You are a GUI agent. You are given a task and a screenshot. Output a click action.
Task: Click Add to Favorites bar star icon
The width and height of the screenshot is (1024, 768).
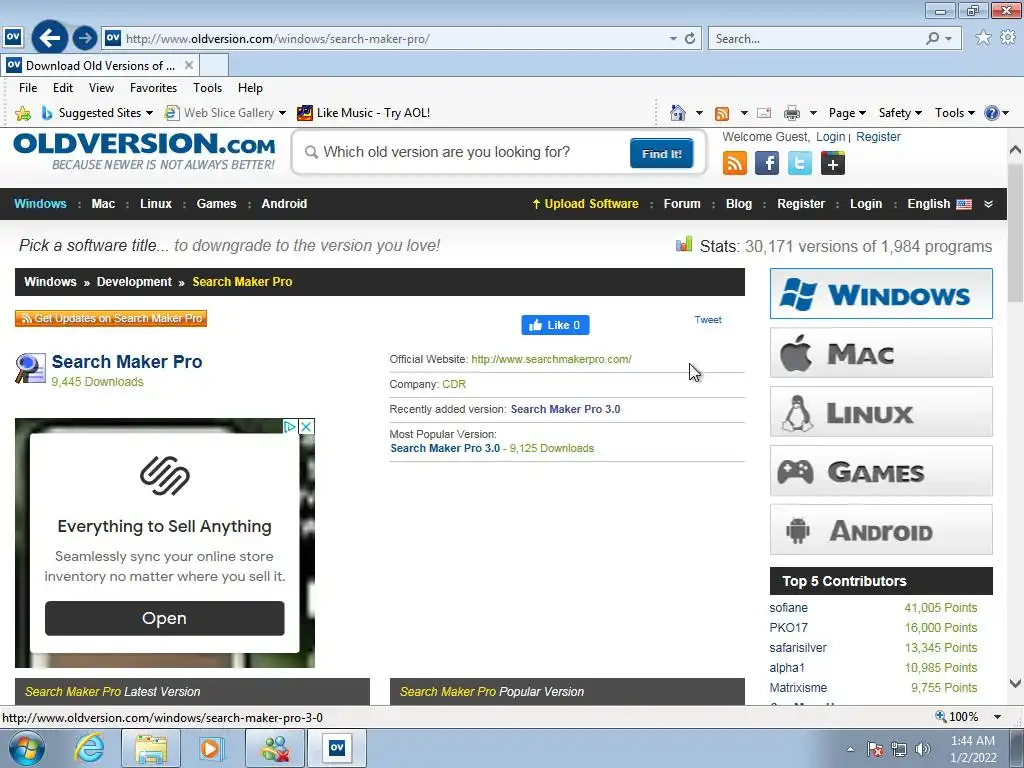pyautogui.click(x=23, y=113)
